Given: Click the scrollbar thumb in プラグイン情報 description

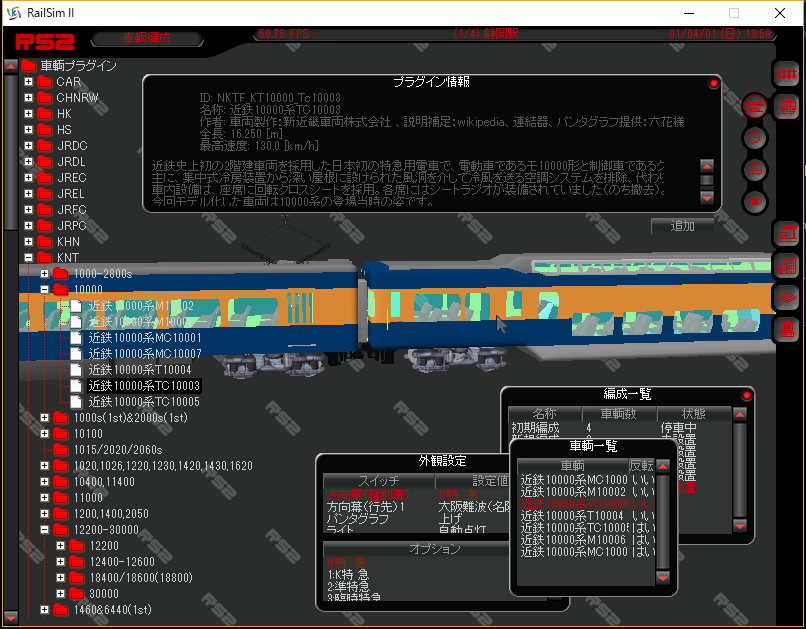Looking at the screenshot, I should (707, 180).
